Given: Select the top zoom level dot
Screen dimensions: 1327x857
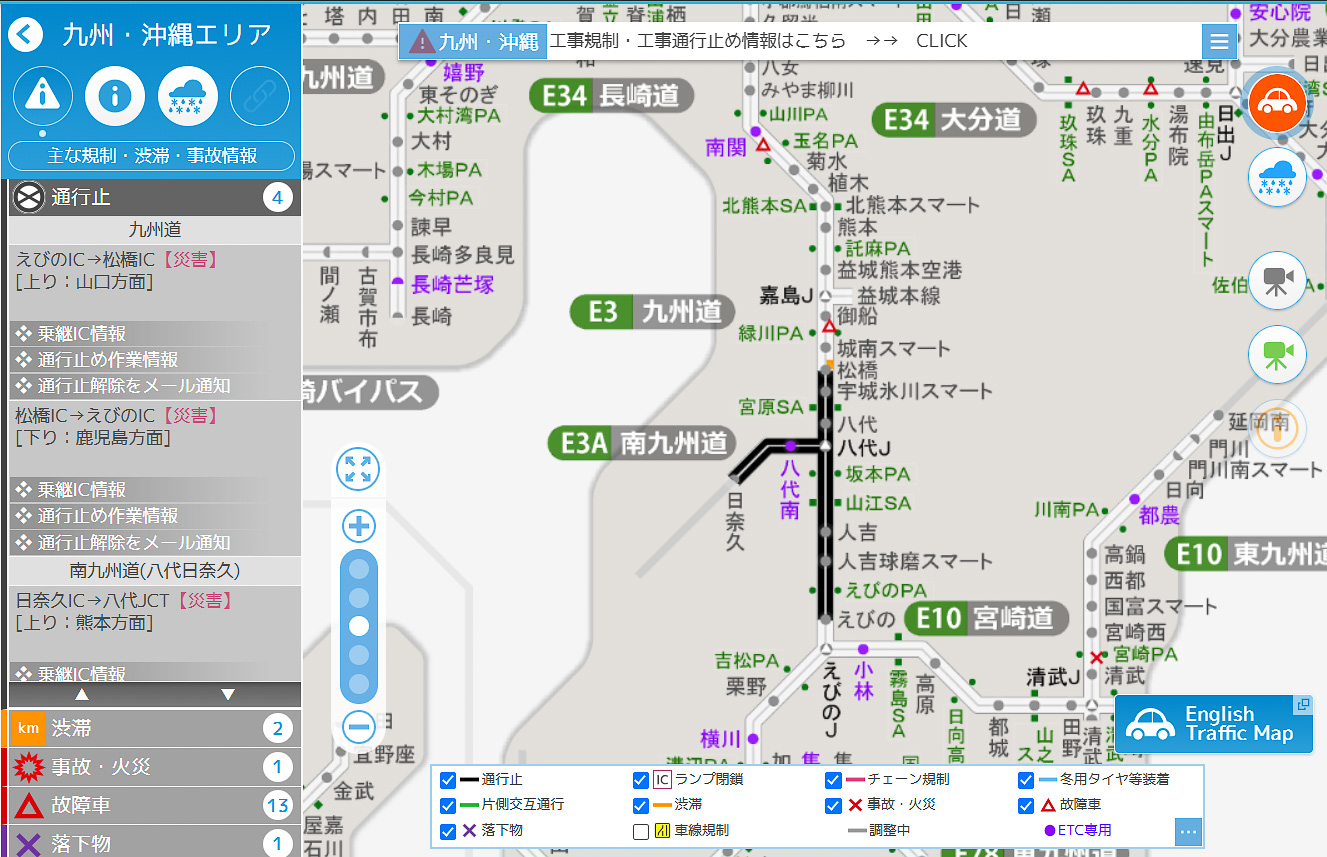Looking at the screenshot, I should [359, 569].
